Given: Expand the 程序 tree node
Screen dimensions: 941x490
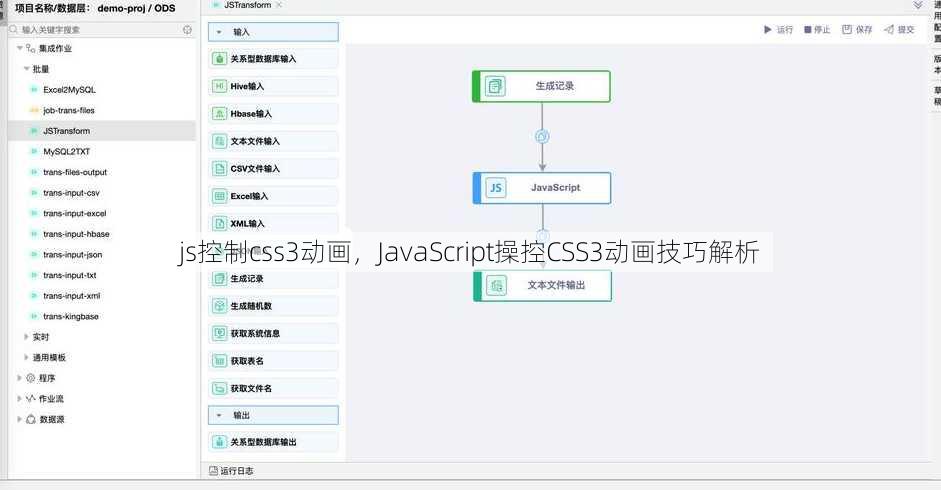Looking at the screenshot, I should (19, 378).
